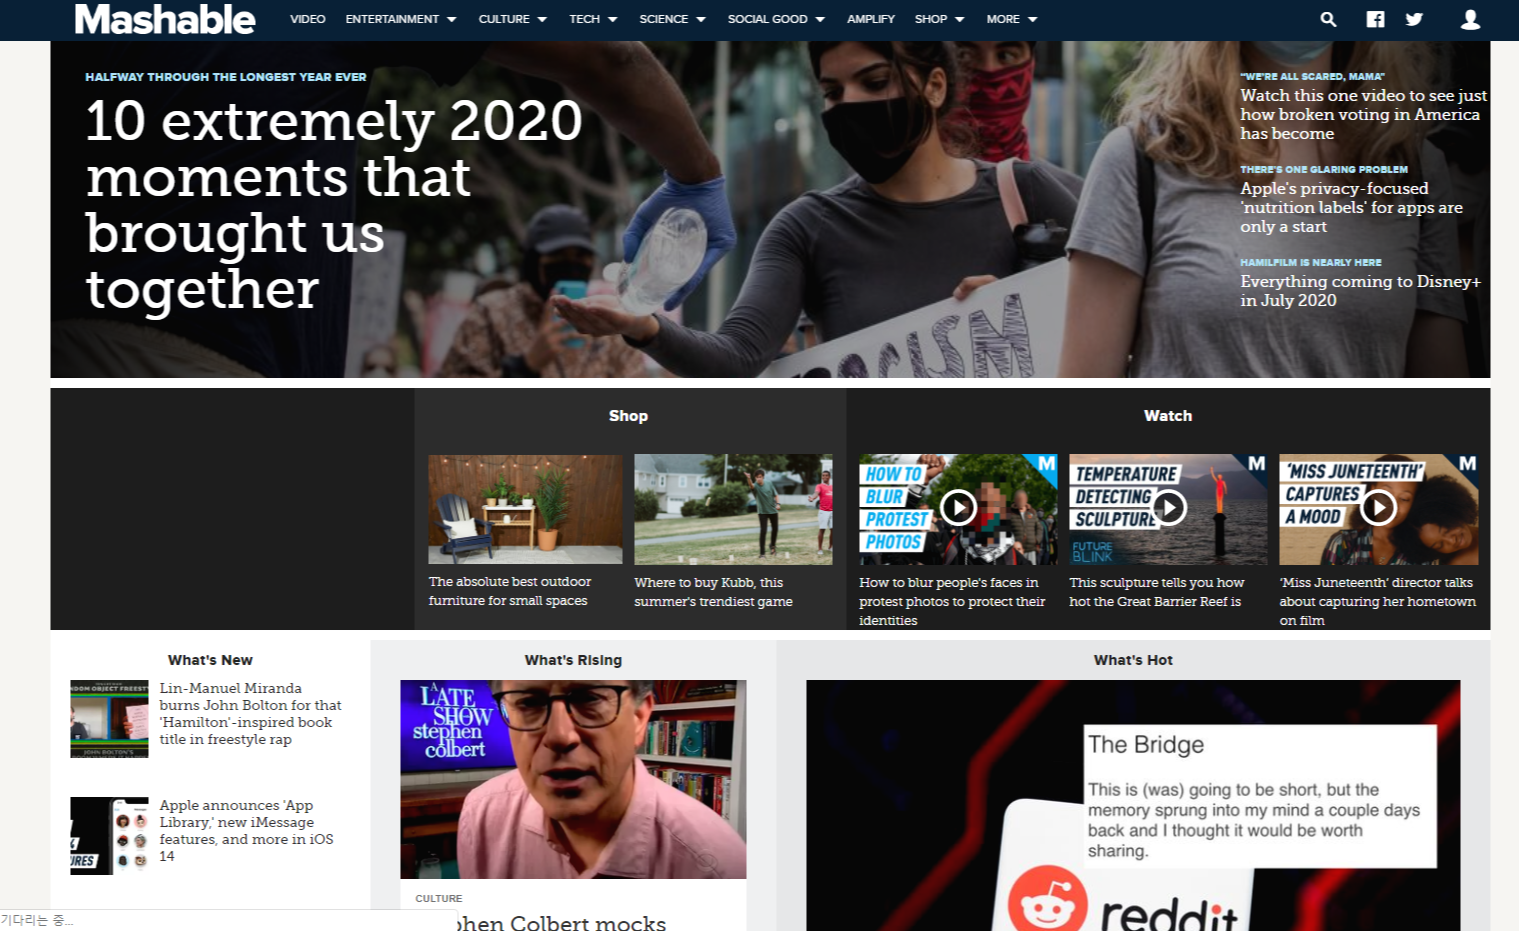Click the 'We're all scared, mama' tag
Image resolution: width=1519 pixels, height=931 pixels.
tap(1312, 76)
